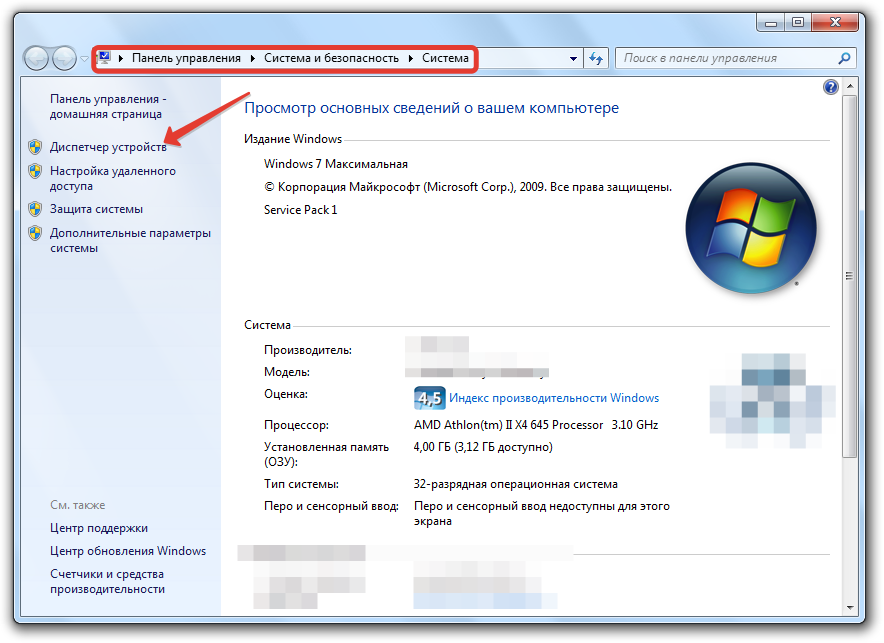Click the refresh button by address bar

[x=596, y=58]
